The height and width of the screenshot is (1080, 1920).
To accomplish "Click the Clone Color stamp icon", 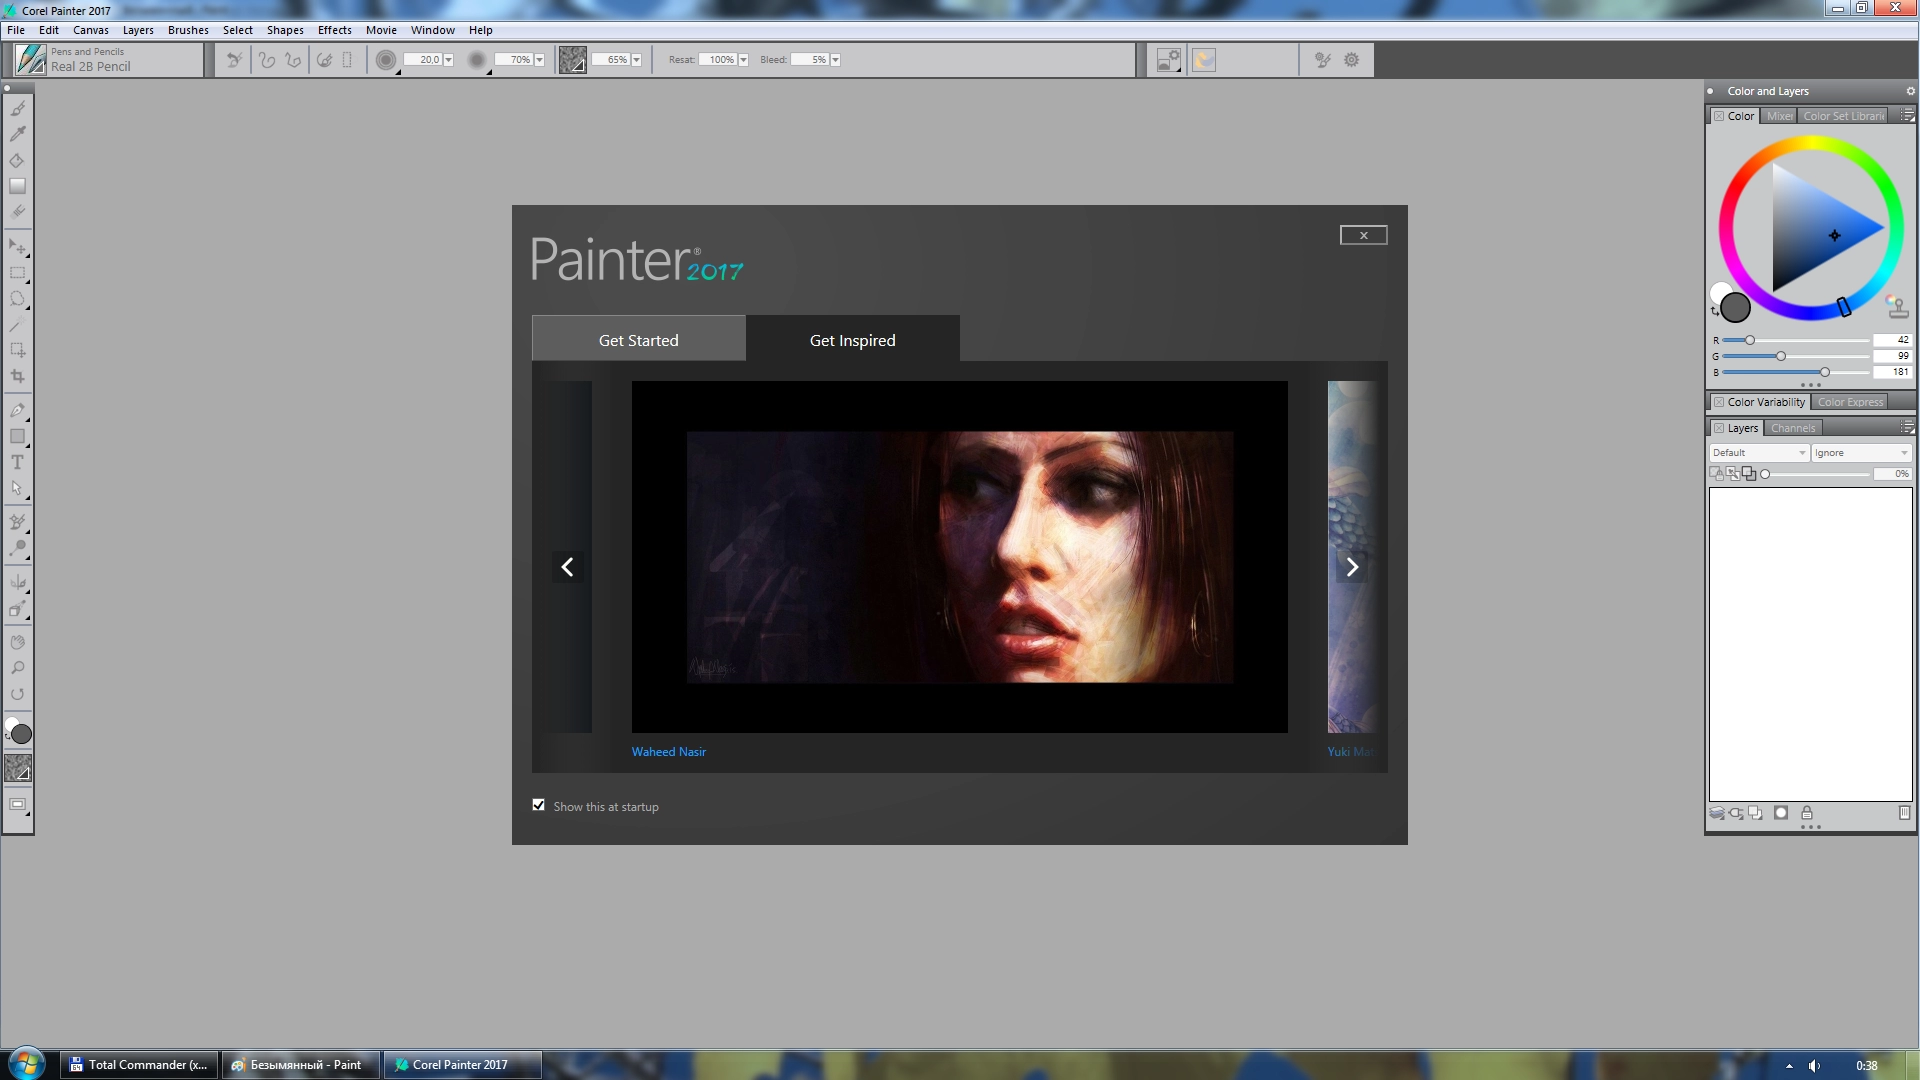I will tap(1896, 307).
